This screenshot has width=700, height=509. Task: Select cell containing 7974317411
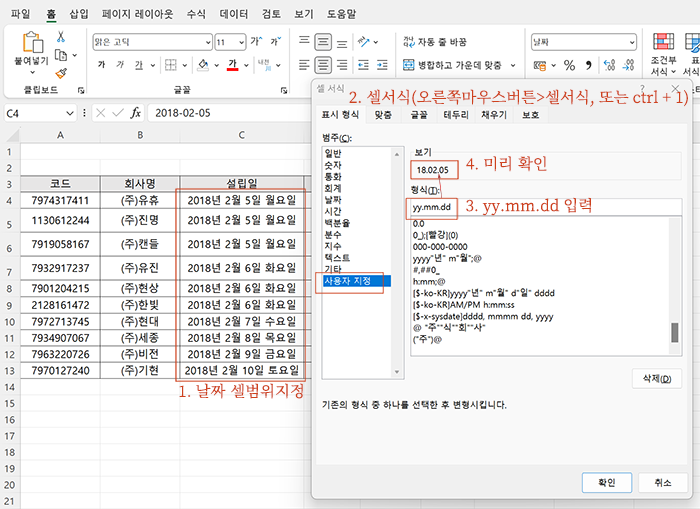point(60,200)
